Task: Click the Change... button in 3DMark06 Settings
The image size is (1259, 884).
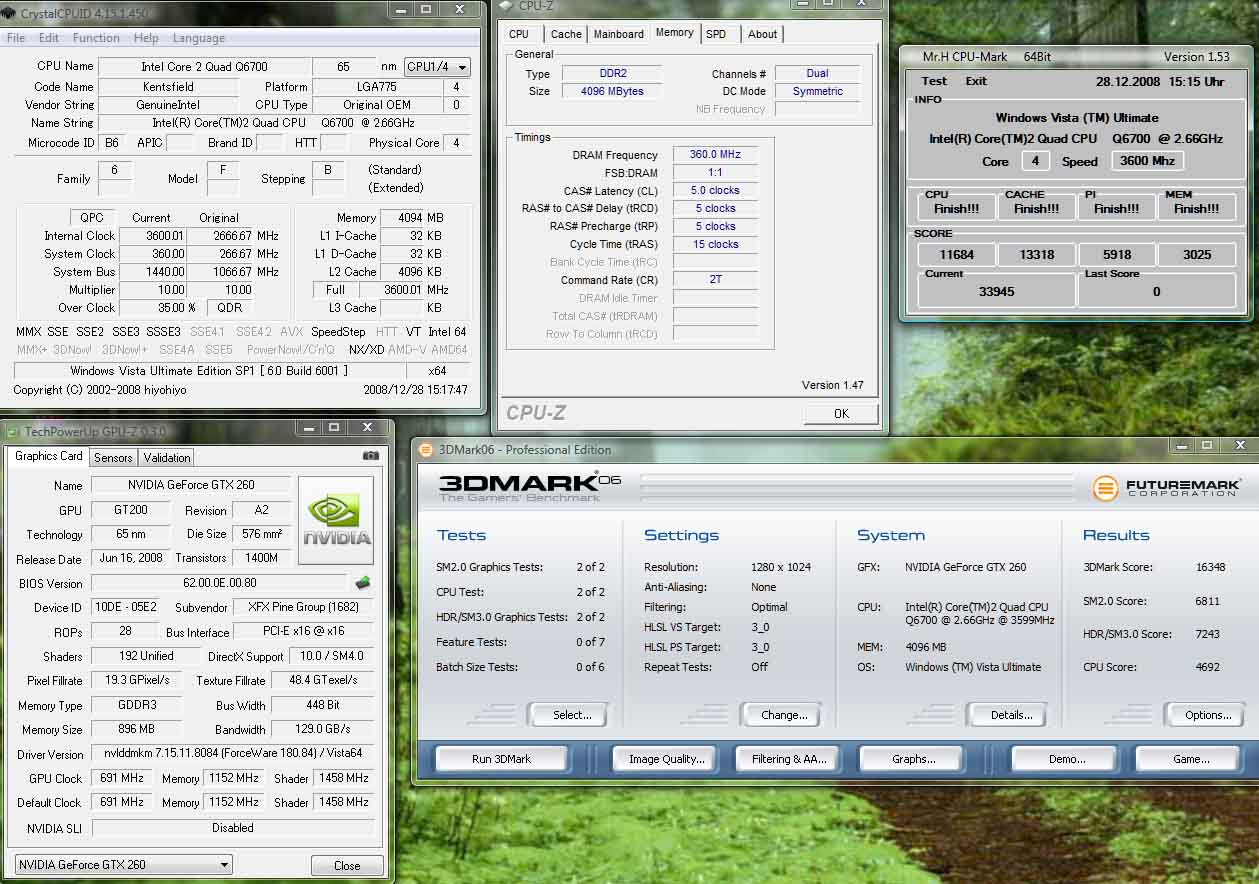Action: [784, 715]
